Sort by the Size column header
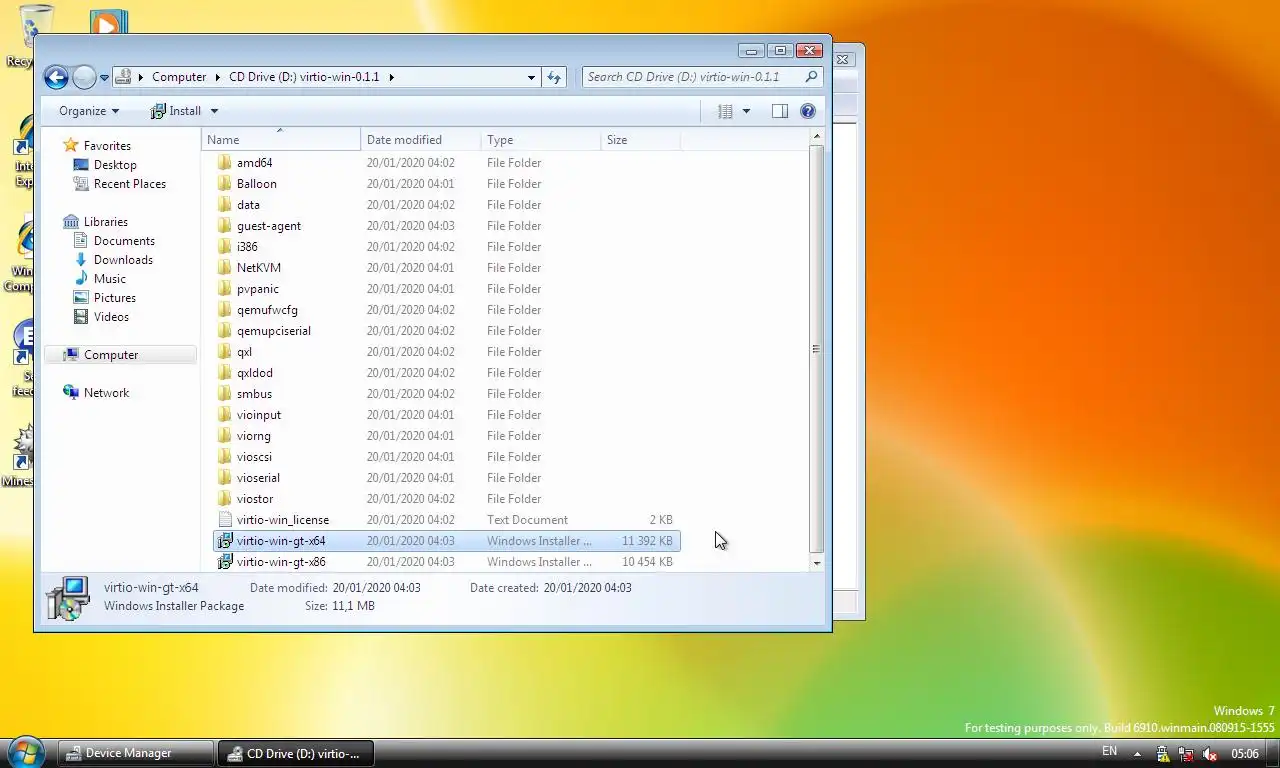Image resolution: width=1280 pixels, height=768 pixels. (641, 140)
